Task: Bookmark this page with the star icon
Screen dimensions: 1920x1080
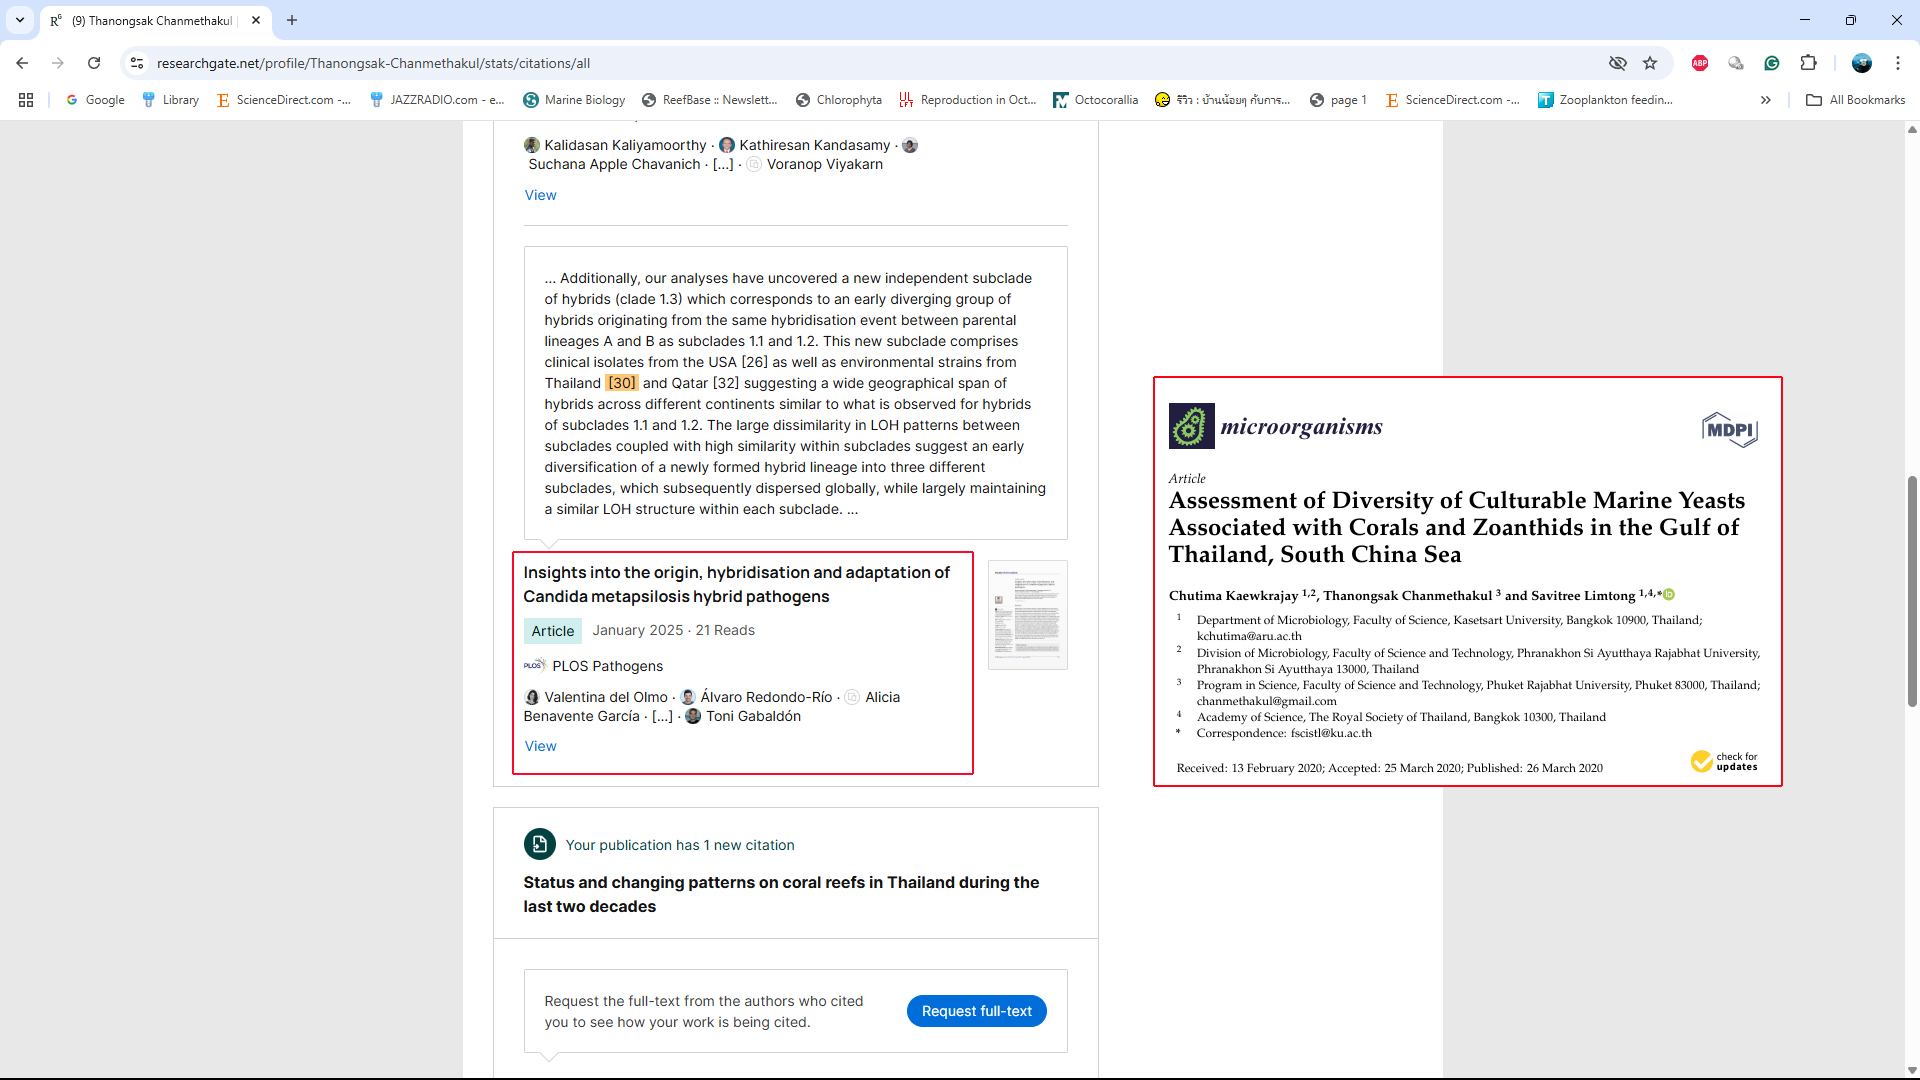Action: pyautogui.click(x=1650, y=63)
